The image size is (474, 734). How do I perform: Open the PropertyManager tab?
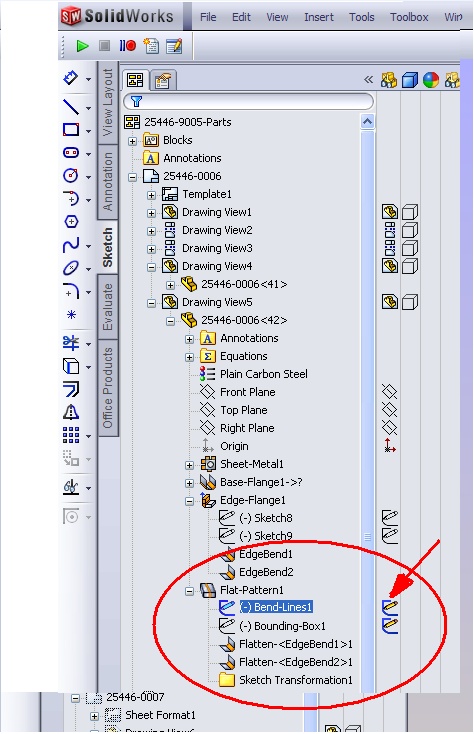[162, 81]
